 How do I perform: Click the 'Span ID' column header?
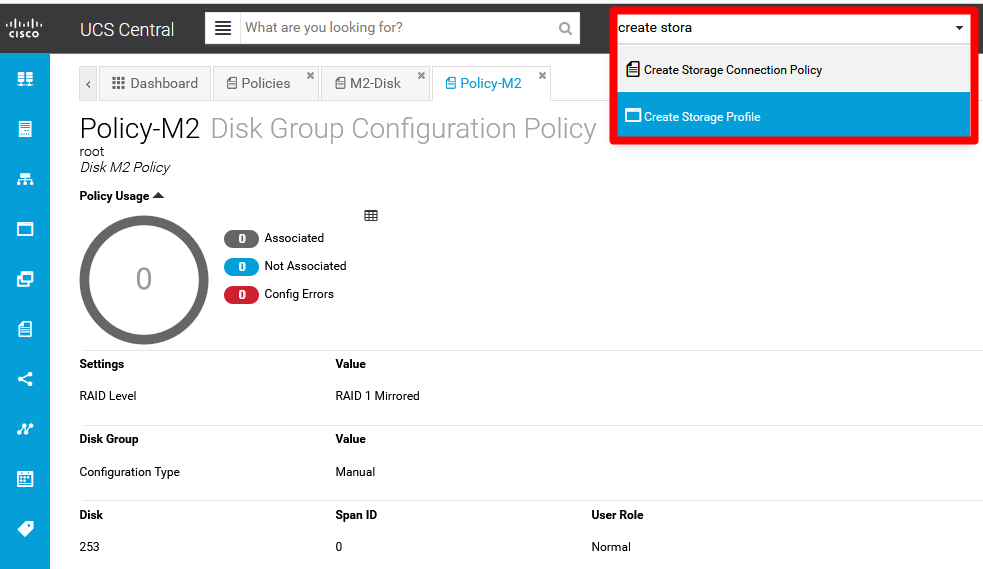pyautogui.click(x=356, y=515)
